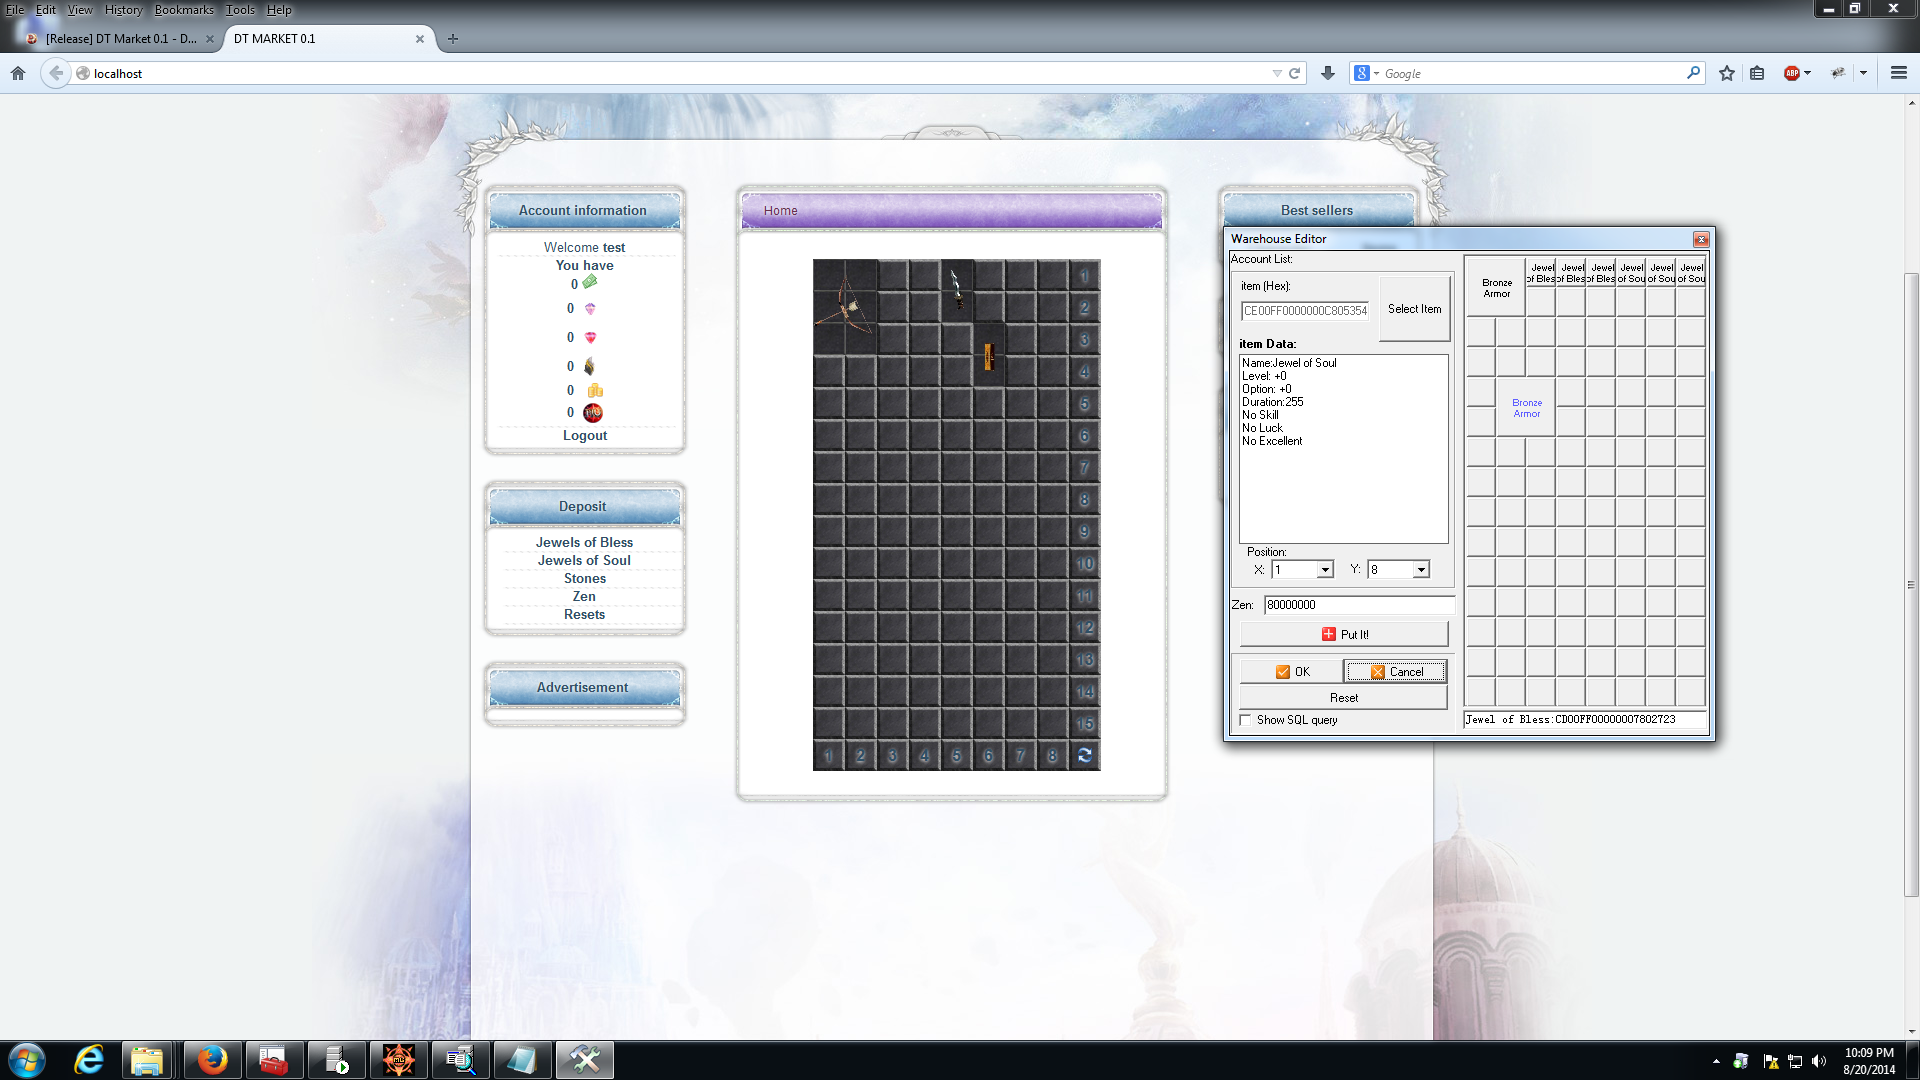Screen dimensions: 1920x1080
Task: Click the Zen deposit link
Action: (x=584, y=597)
